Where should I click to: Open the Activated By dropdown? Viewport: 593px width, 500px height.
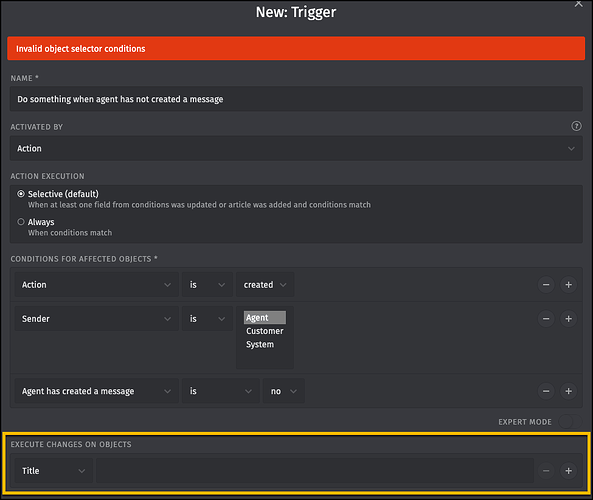click(x=296, y=148)
